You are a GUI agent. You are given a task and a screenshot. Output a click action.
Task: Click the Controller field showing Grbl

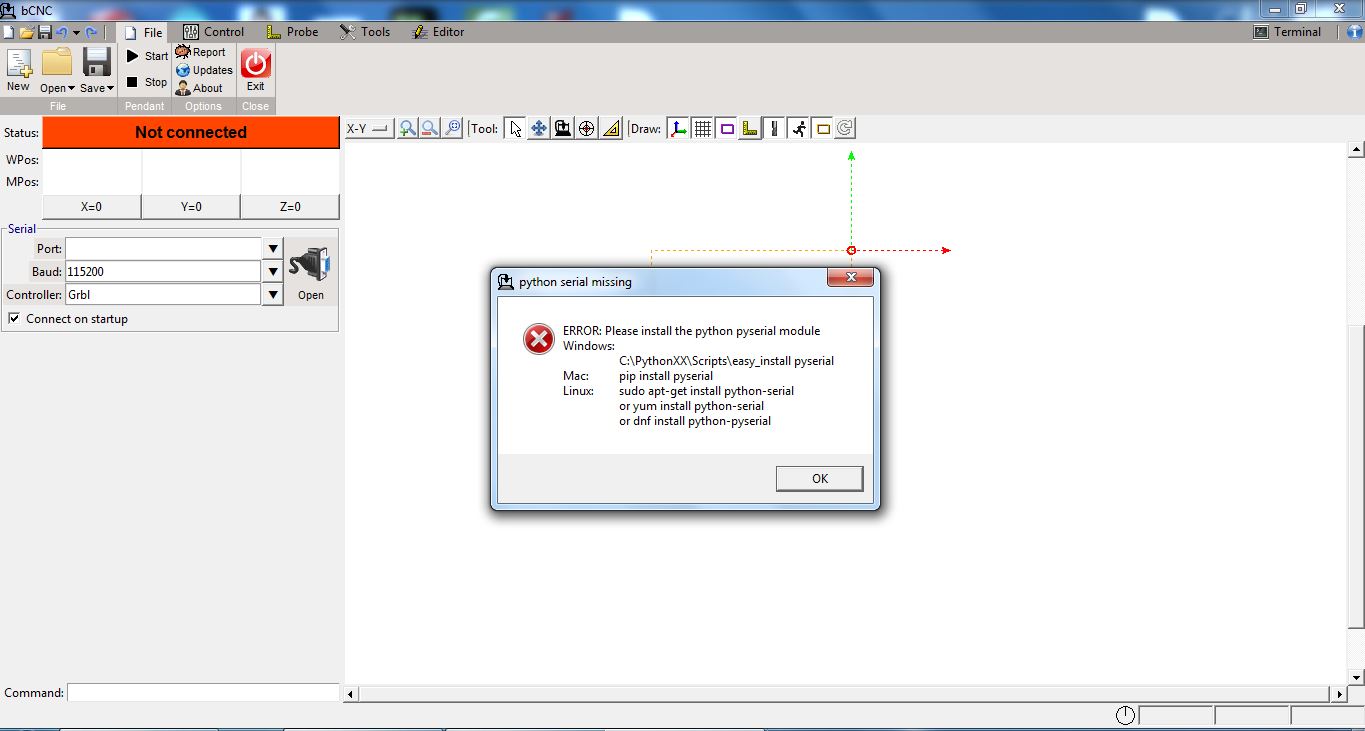(163, 295)
